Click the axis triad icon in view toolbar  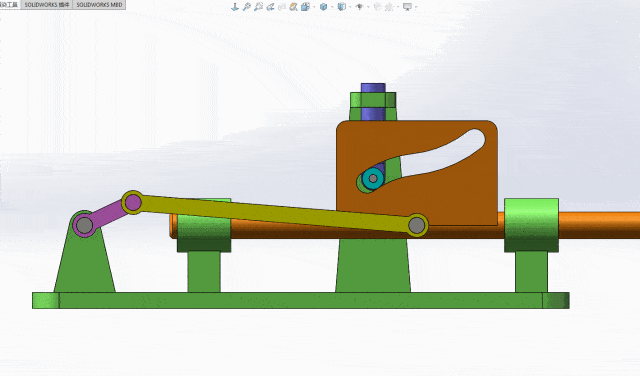[235, 7]
